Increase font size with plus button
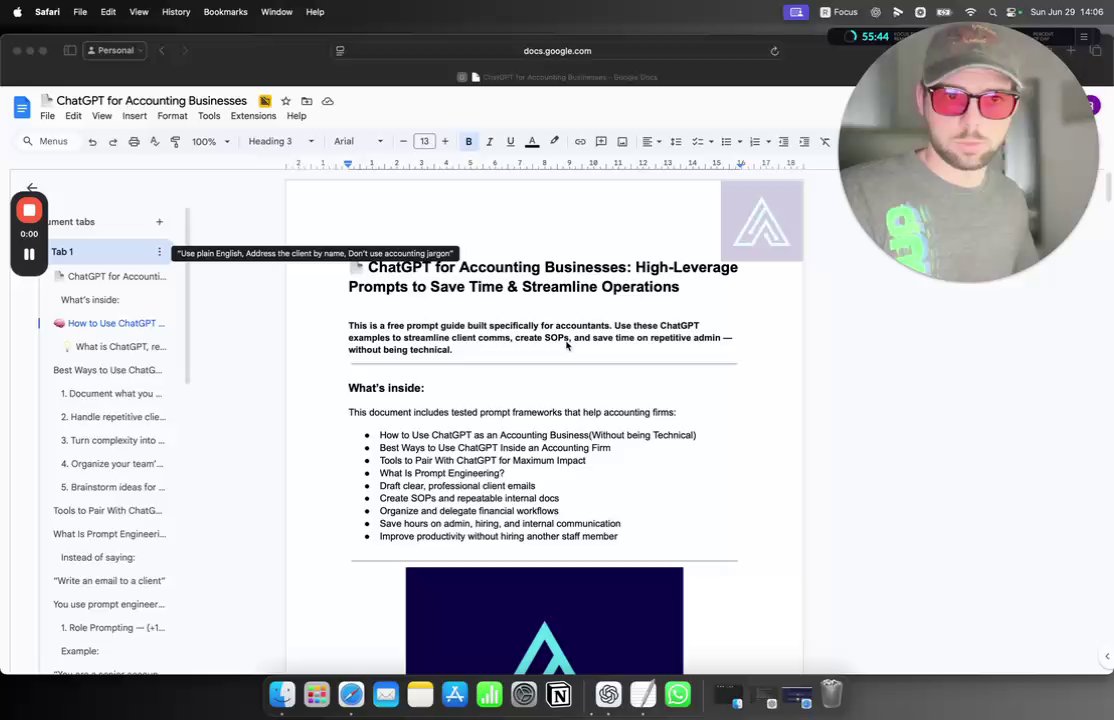The image size is (1114, 720). pos(445,141)
